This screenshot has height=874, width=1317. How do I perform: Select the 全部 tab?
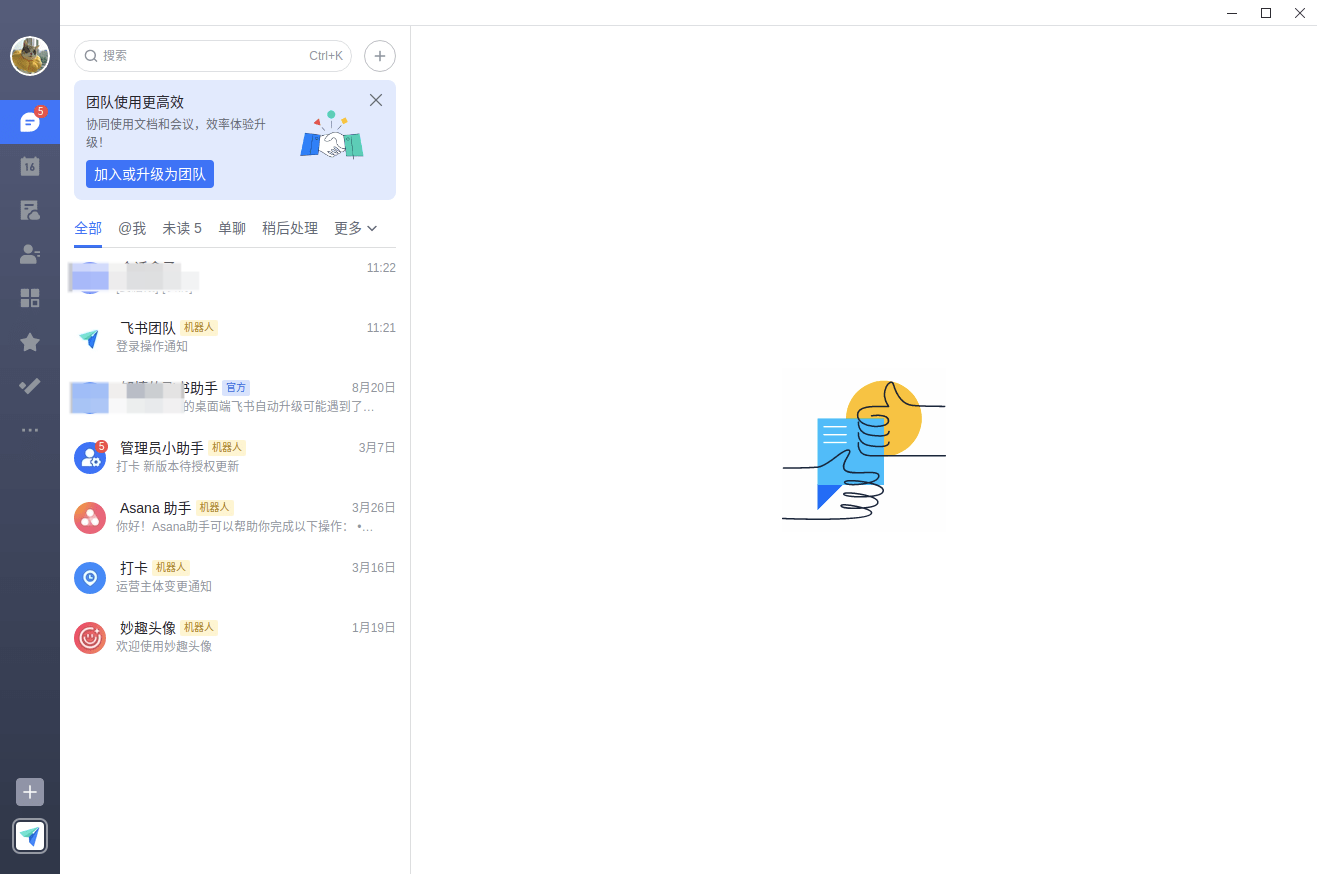pos(88,228)
